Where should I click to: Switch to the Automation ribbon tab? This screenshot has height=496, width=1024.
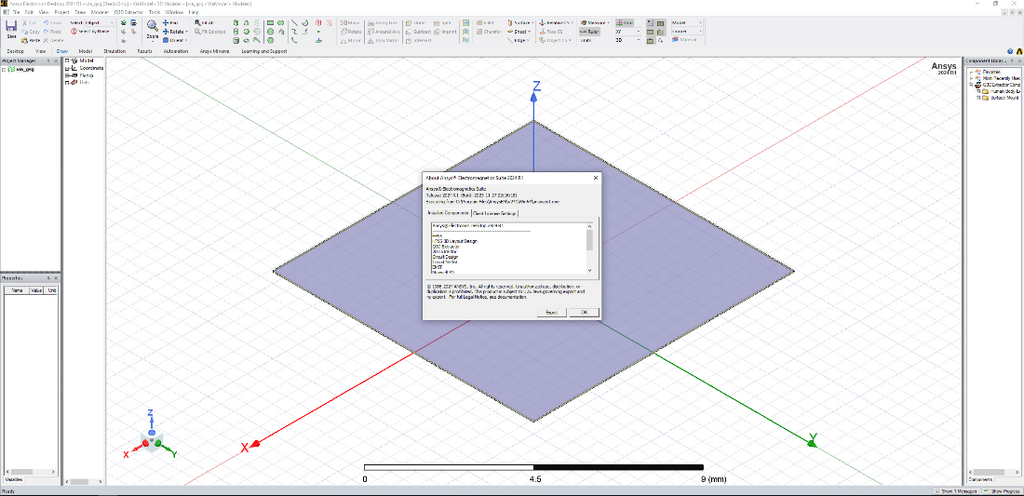click(176, 51)
